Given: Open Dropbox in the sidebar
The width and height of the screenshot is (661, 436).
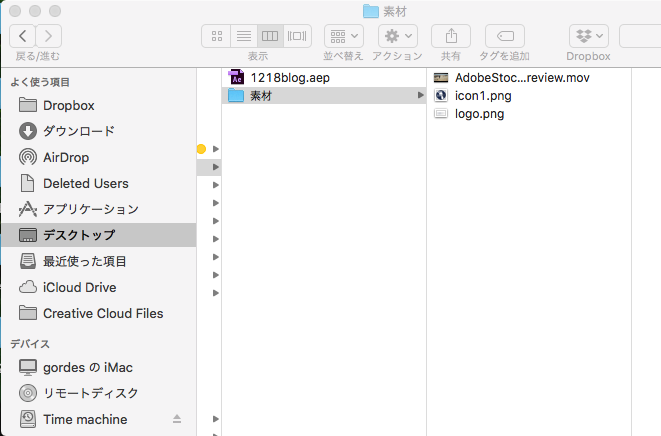Looking at the screenshot, I should coord(99,105).
